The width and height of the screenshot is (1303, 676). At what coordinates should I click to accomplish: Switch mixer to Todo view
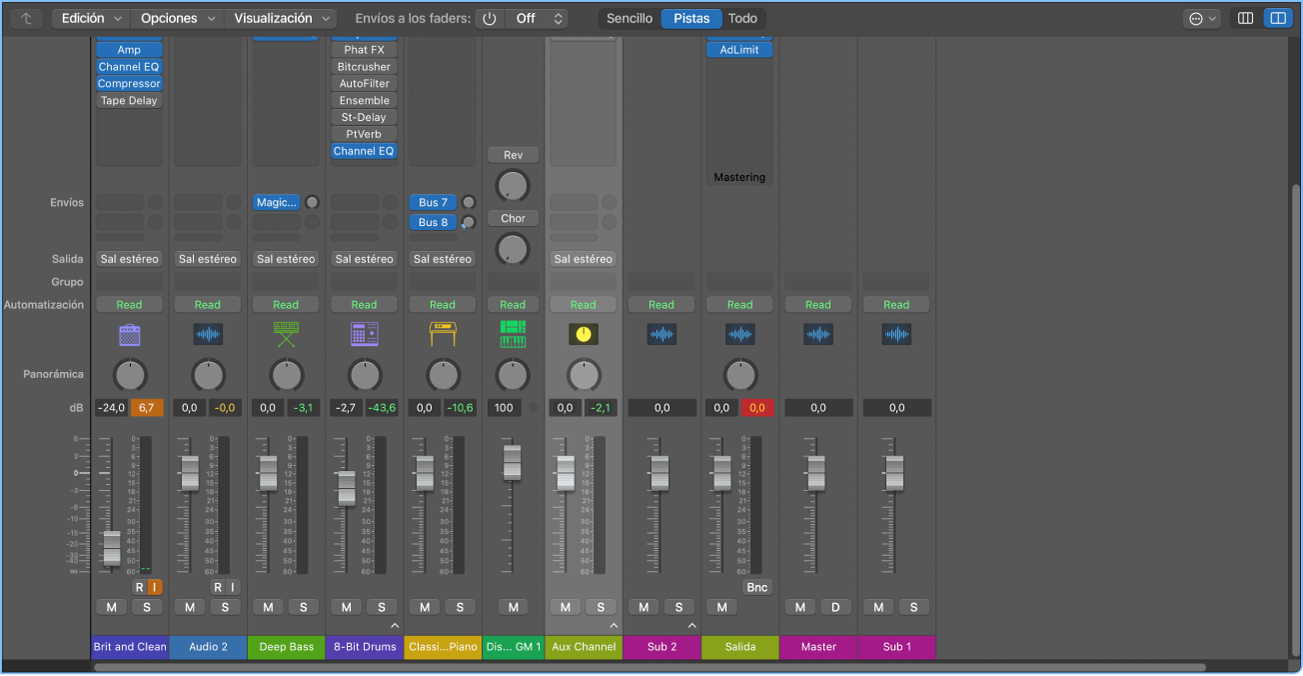point(743,18)
